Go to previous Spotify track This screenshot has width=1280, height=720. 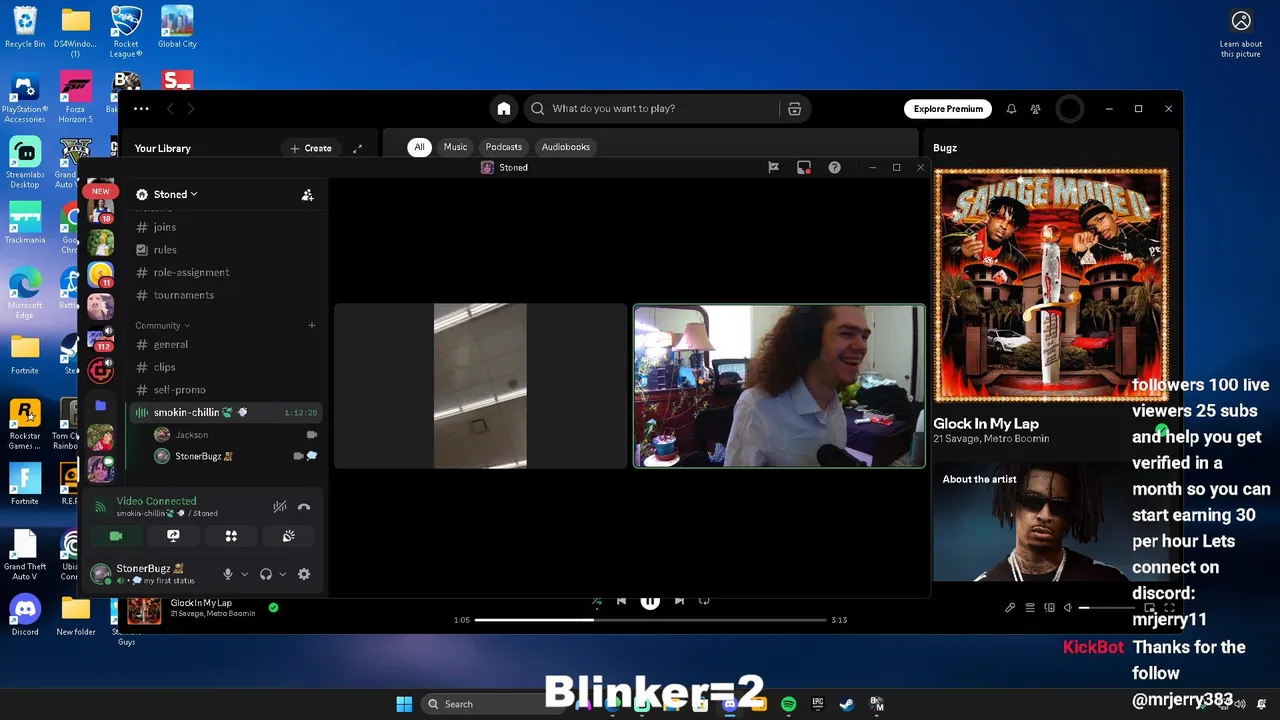[621, 600]
